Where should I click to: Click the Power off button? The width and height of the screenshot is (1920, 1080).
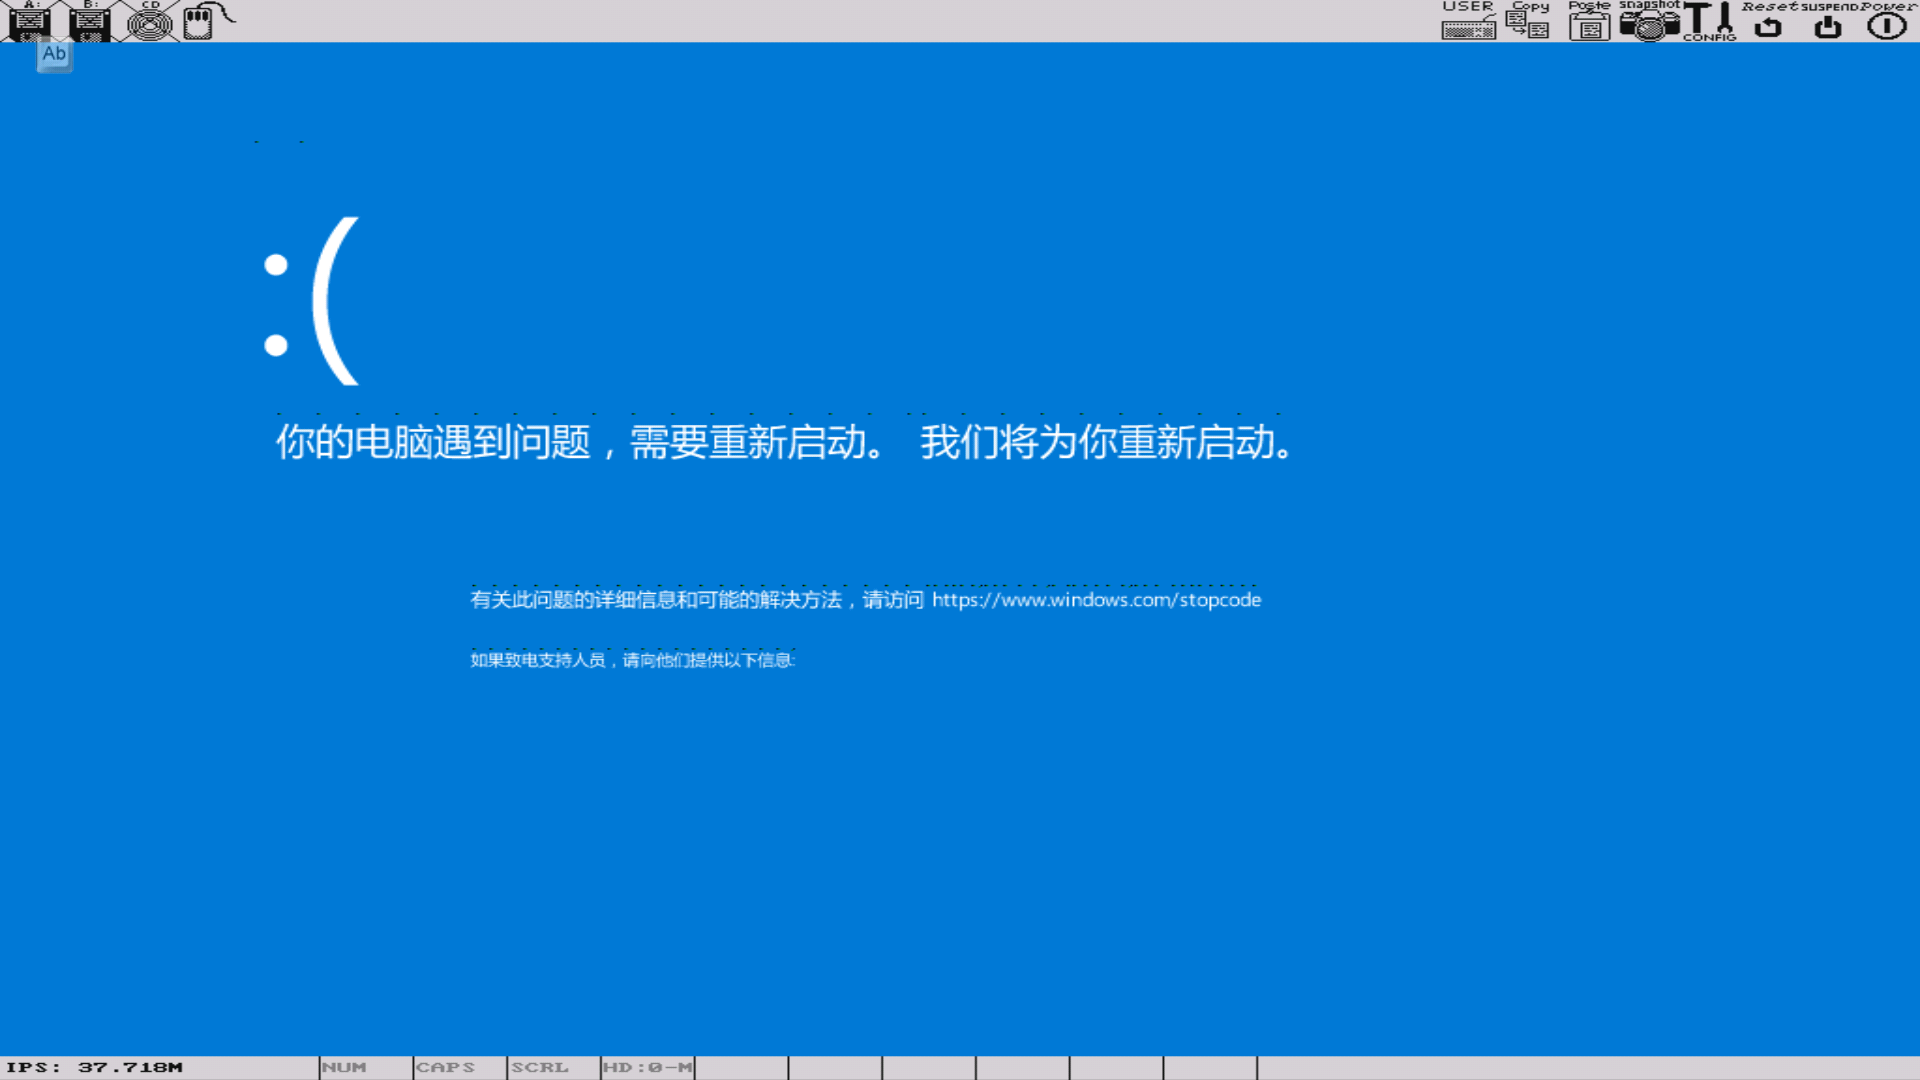click(x=1887, y=21)
